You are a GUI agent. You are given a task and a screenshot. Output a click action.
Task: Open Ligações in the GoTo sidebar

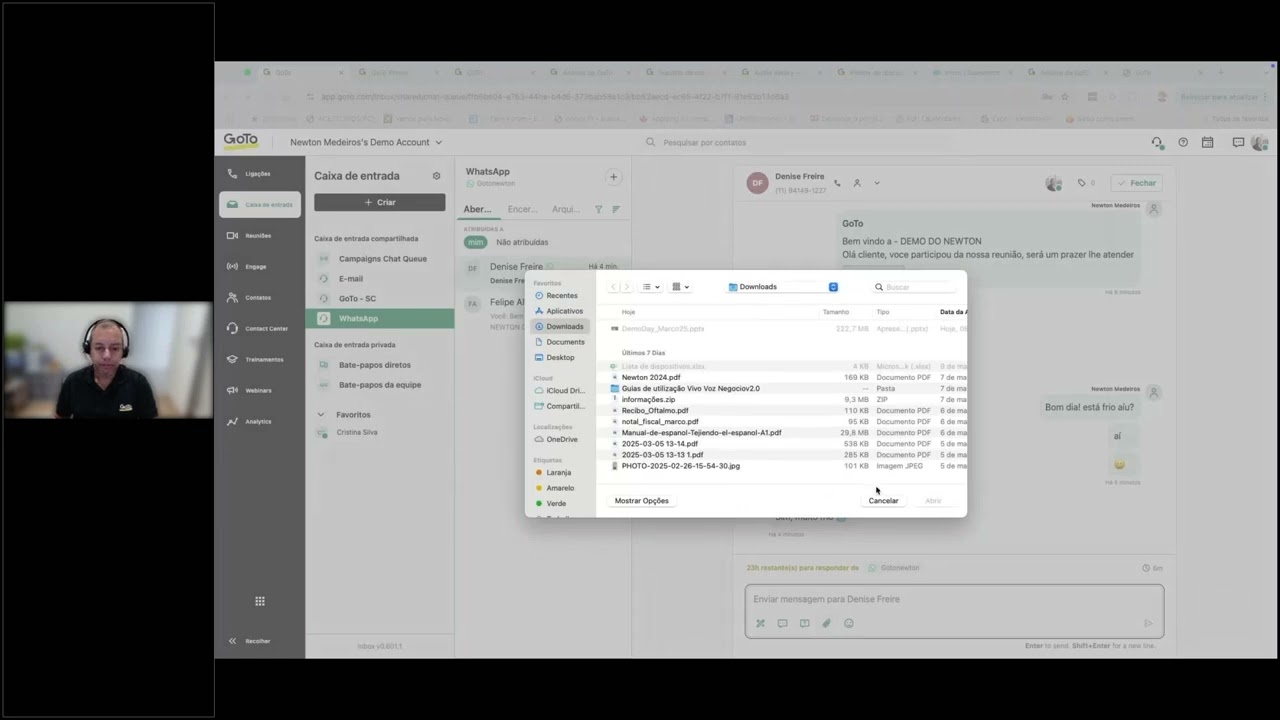point(260,174)
